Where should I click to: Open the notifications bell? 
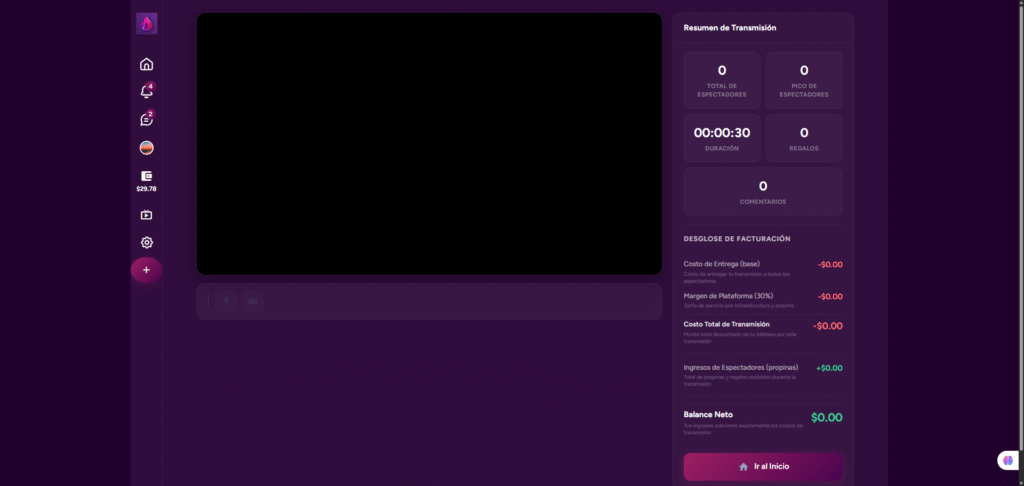[146, 92]
